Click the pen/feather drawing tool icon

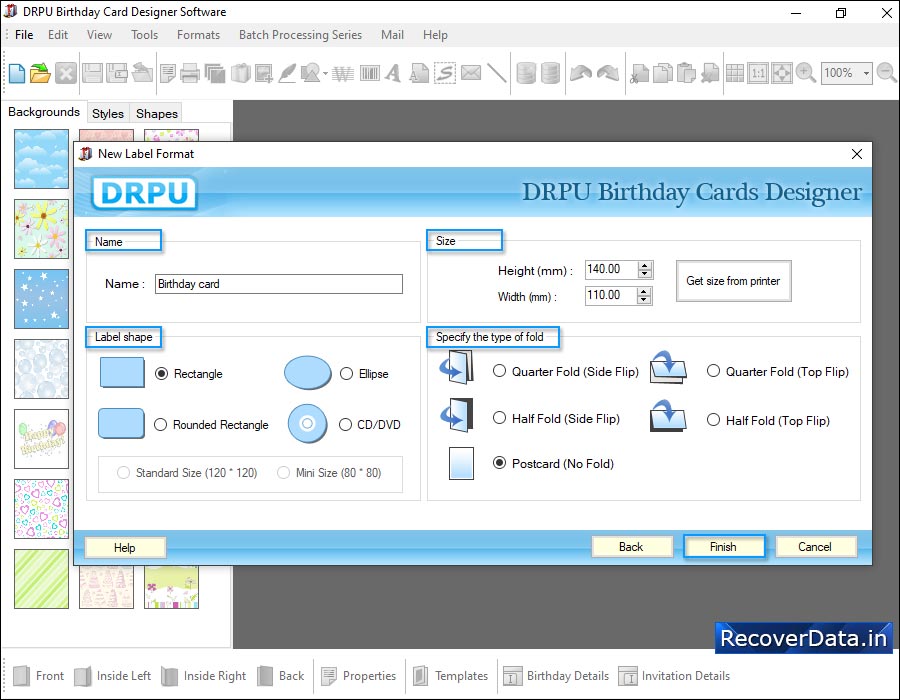[287, 73]
